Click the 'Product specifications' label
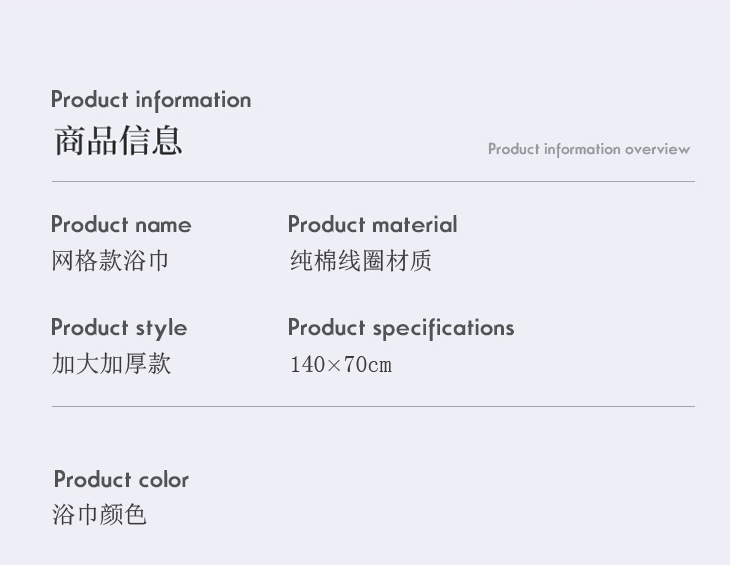Screen dimensions: 730x565 click(x=400, y=328)
